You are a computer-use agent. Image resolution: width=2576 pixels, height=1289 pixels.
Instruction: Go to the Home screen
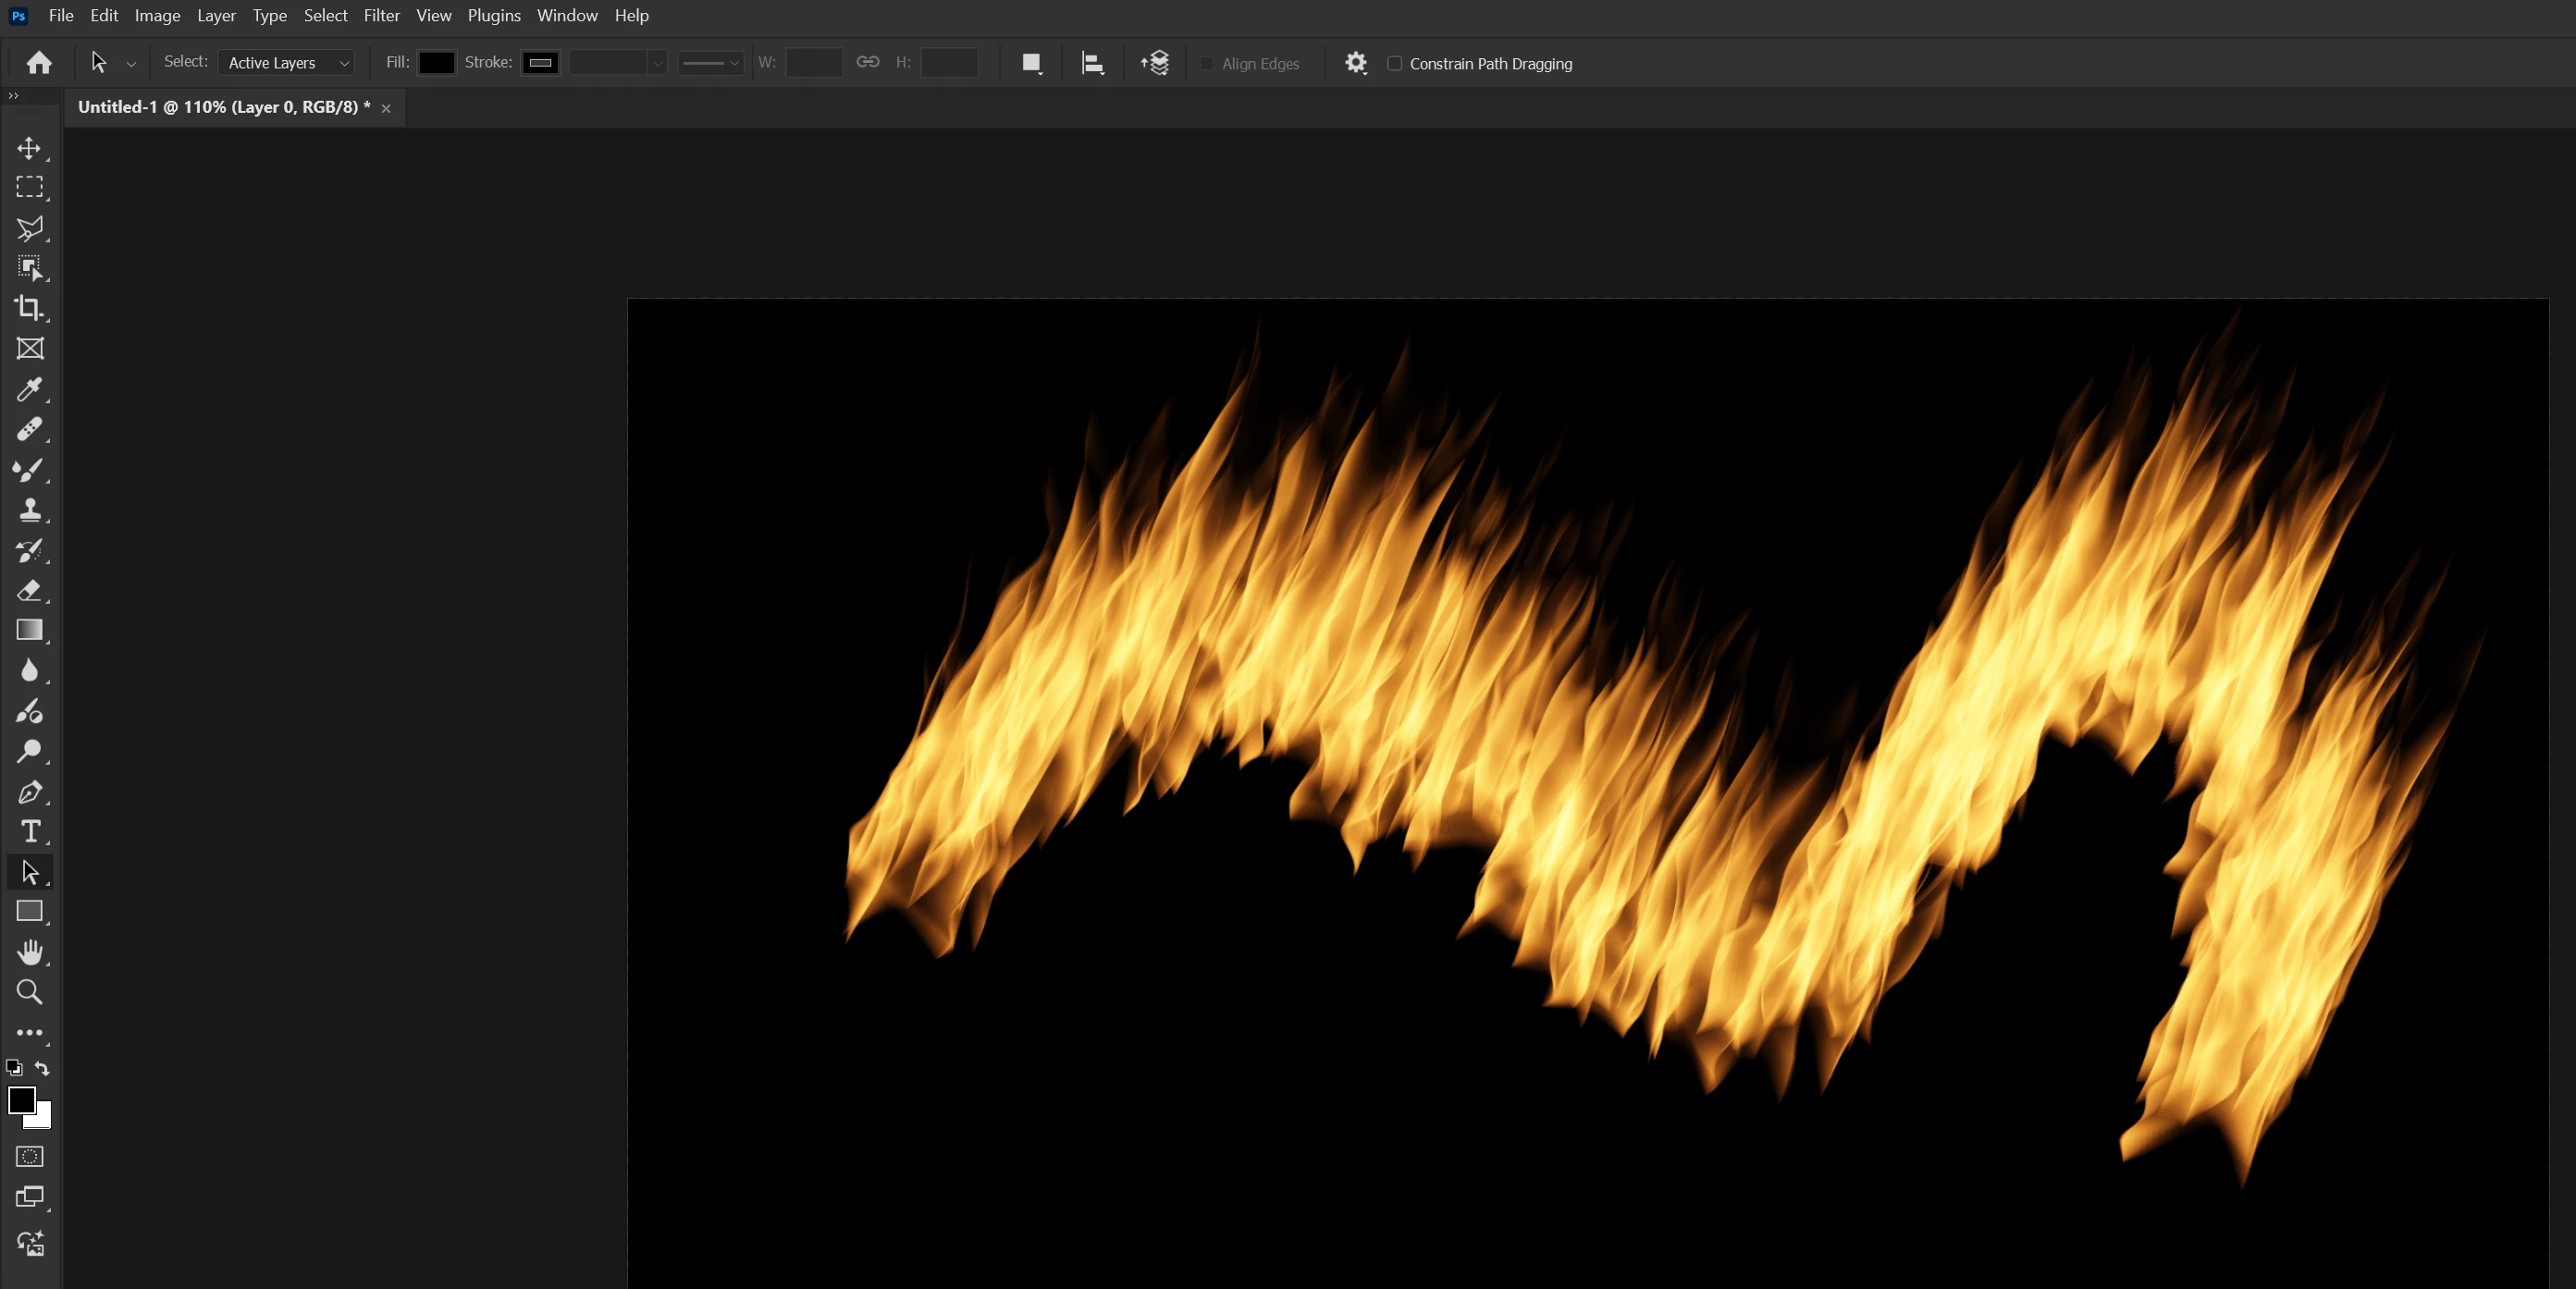tap(39, 63)
